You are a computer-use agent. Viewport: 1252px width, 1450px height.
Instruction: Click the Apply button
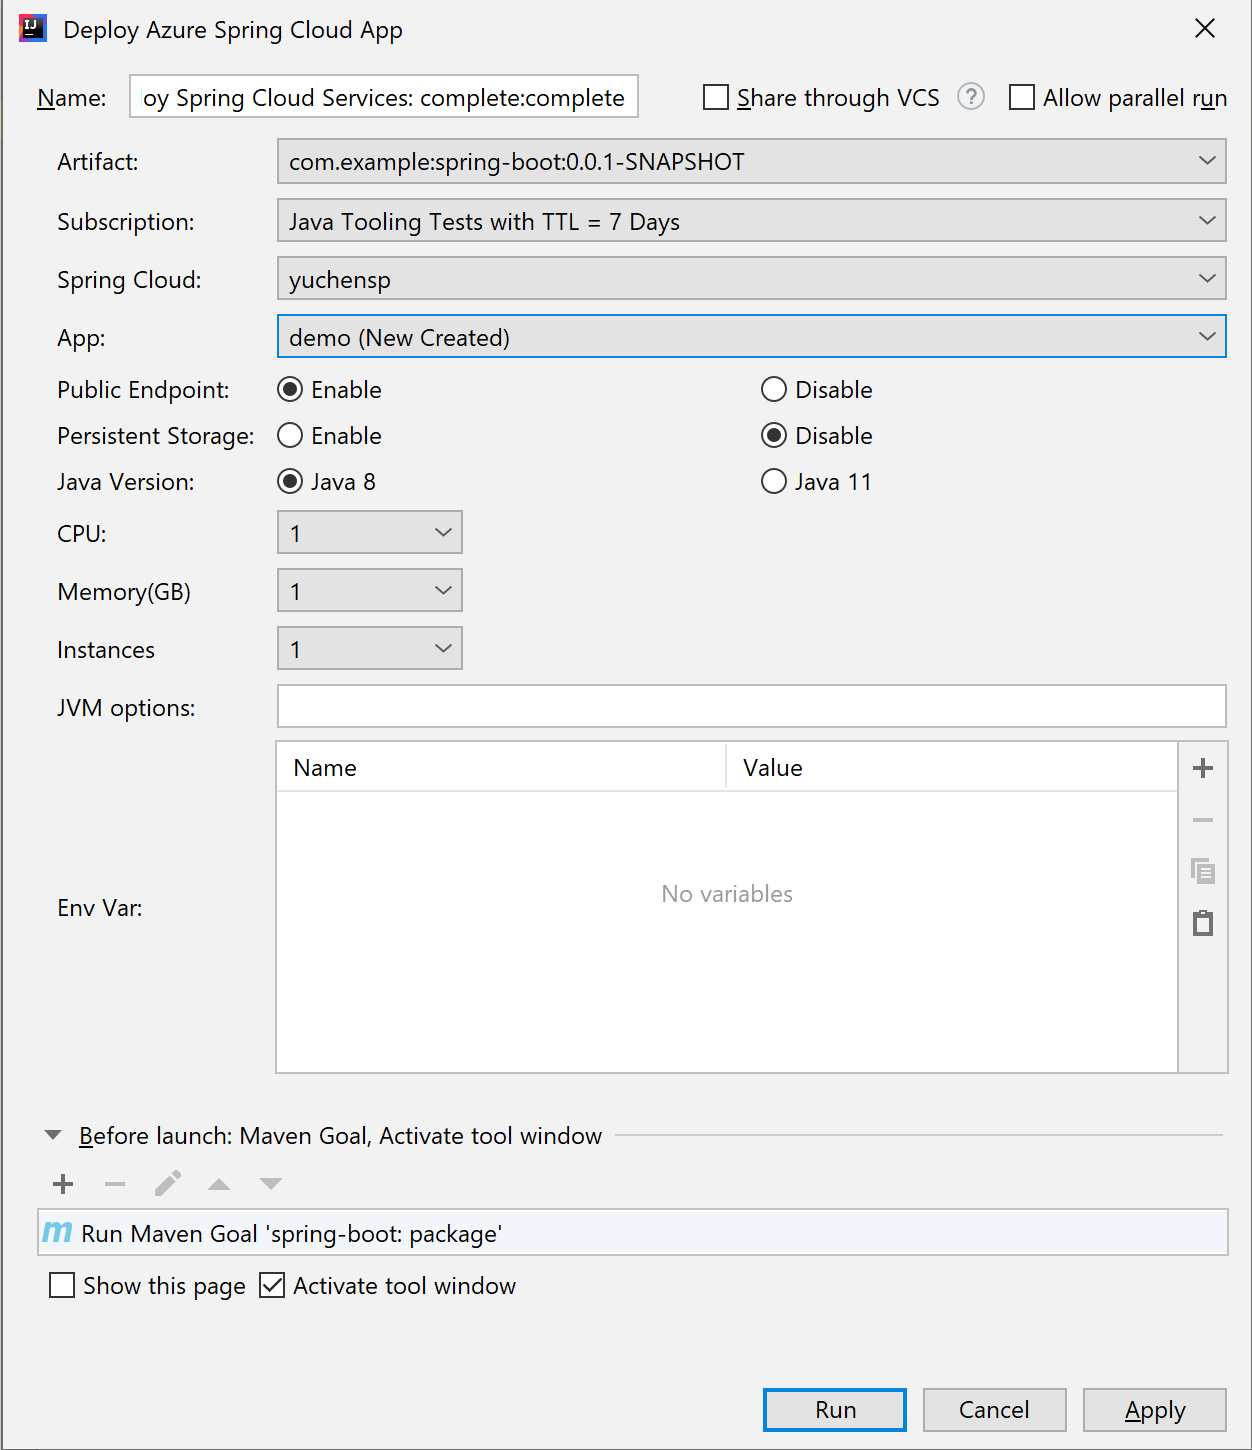click(x=1155, y=1410)
